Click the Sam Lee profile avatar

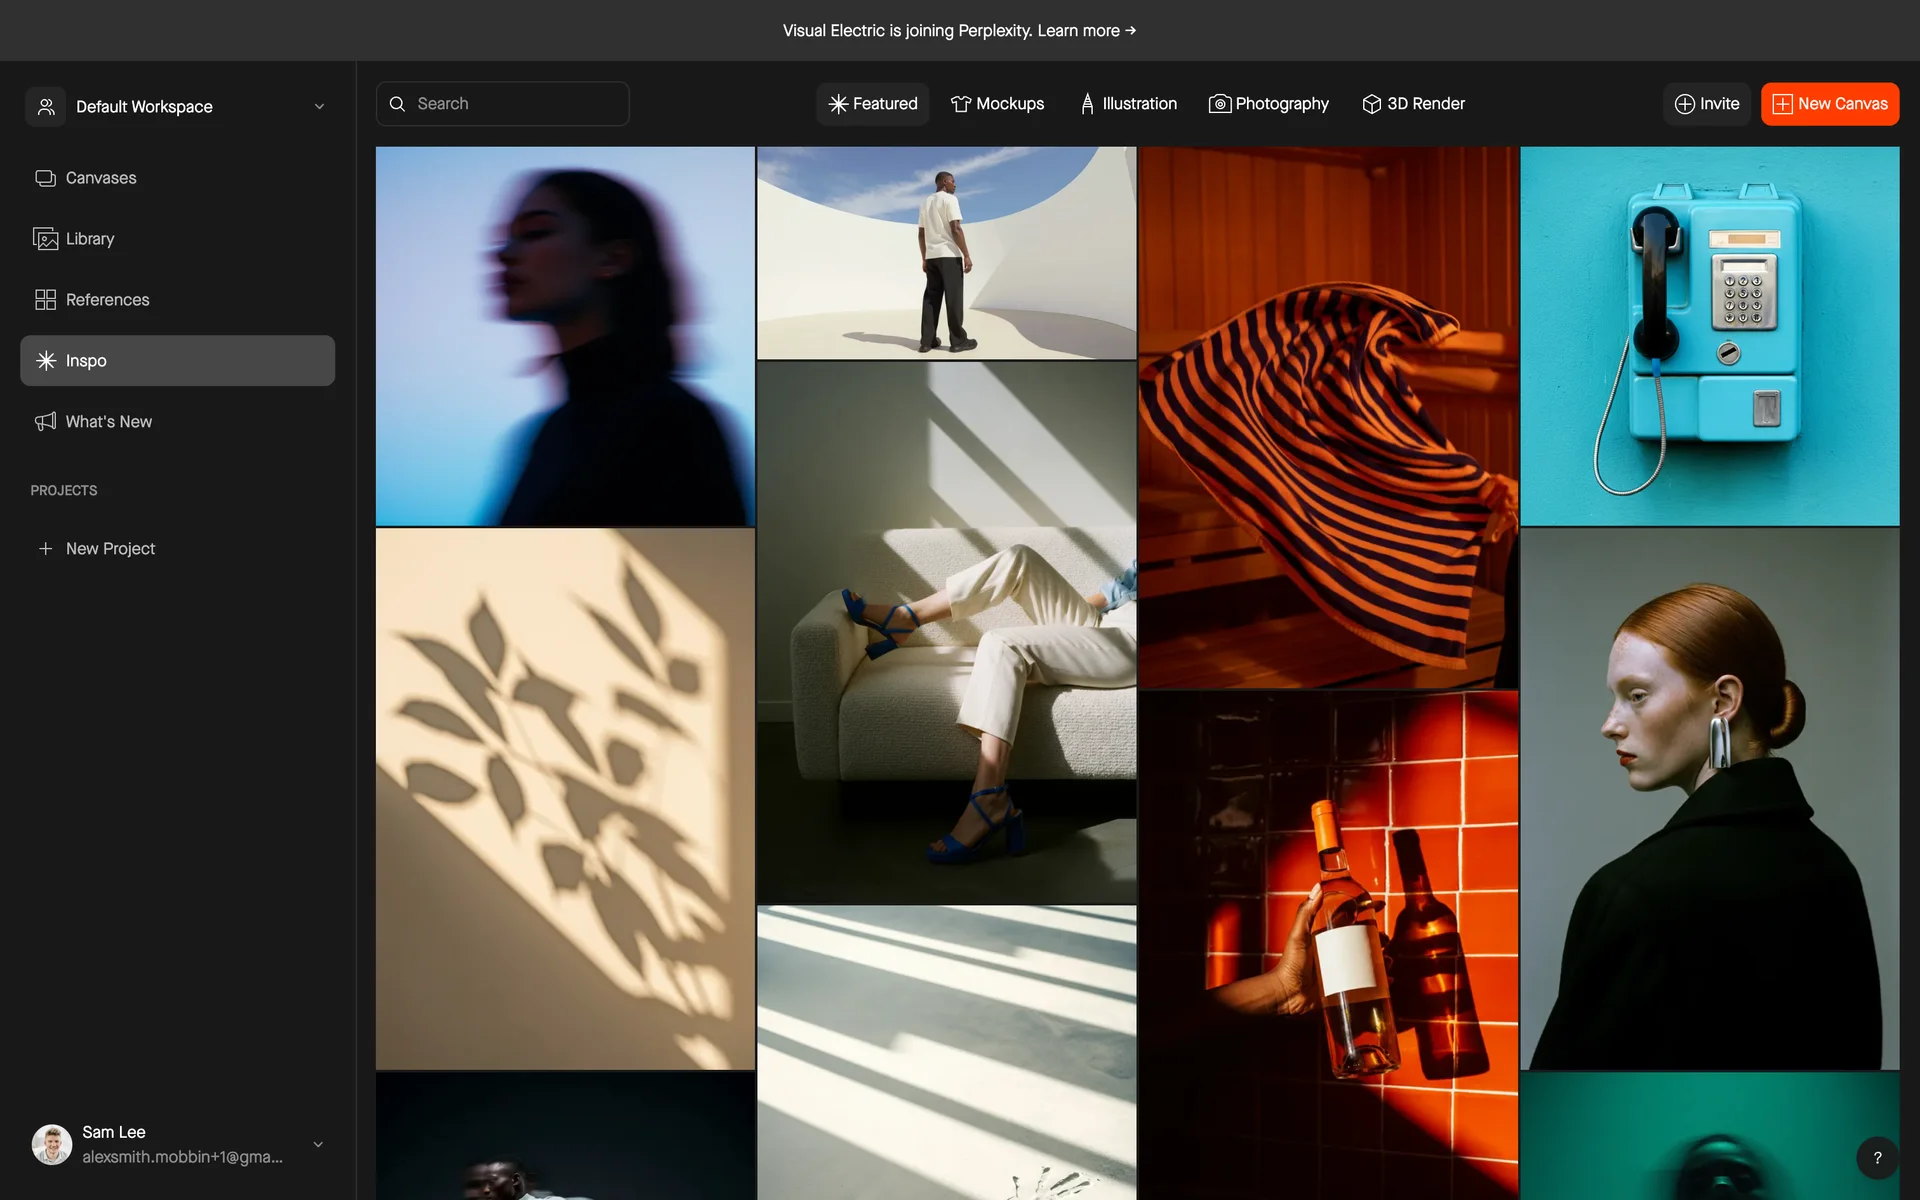coord(52,1144)
